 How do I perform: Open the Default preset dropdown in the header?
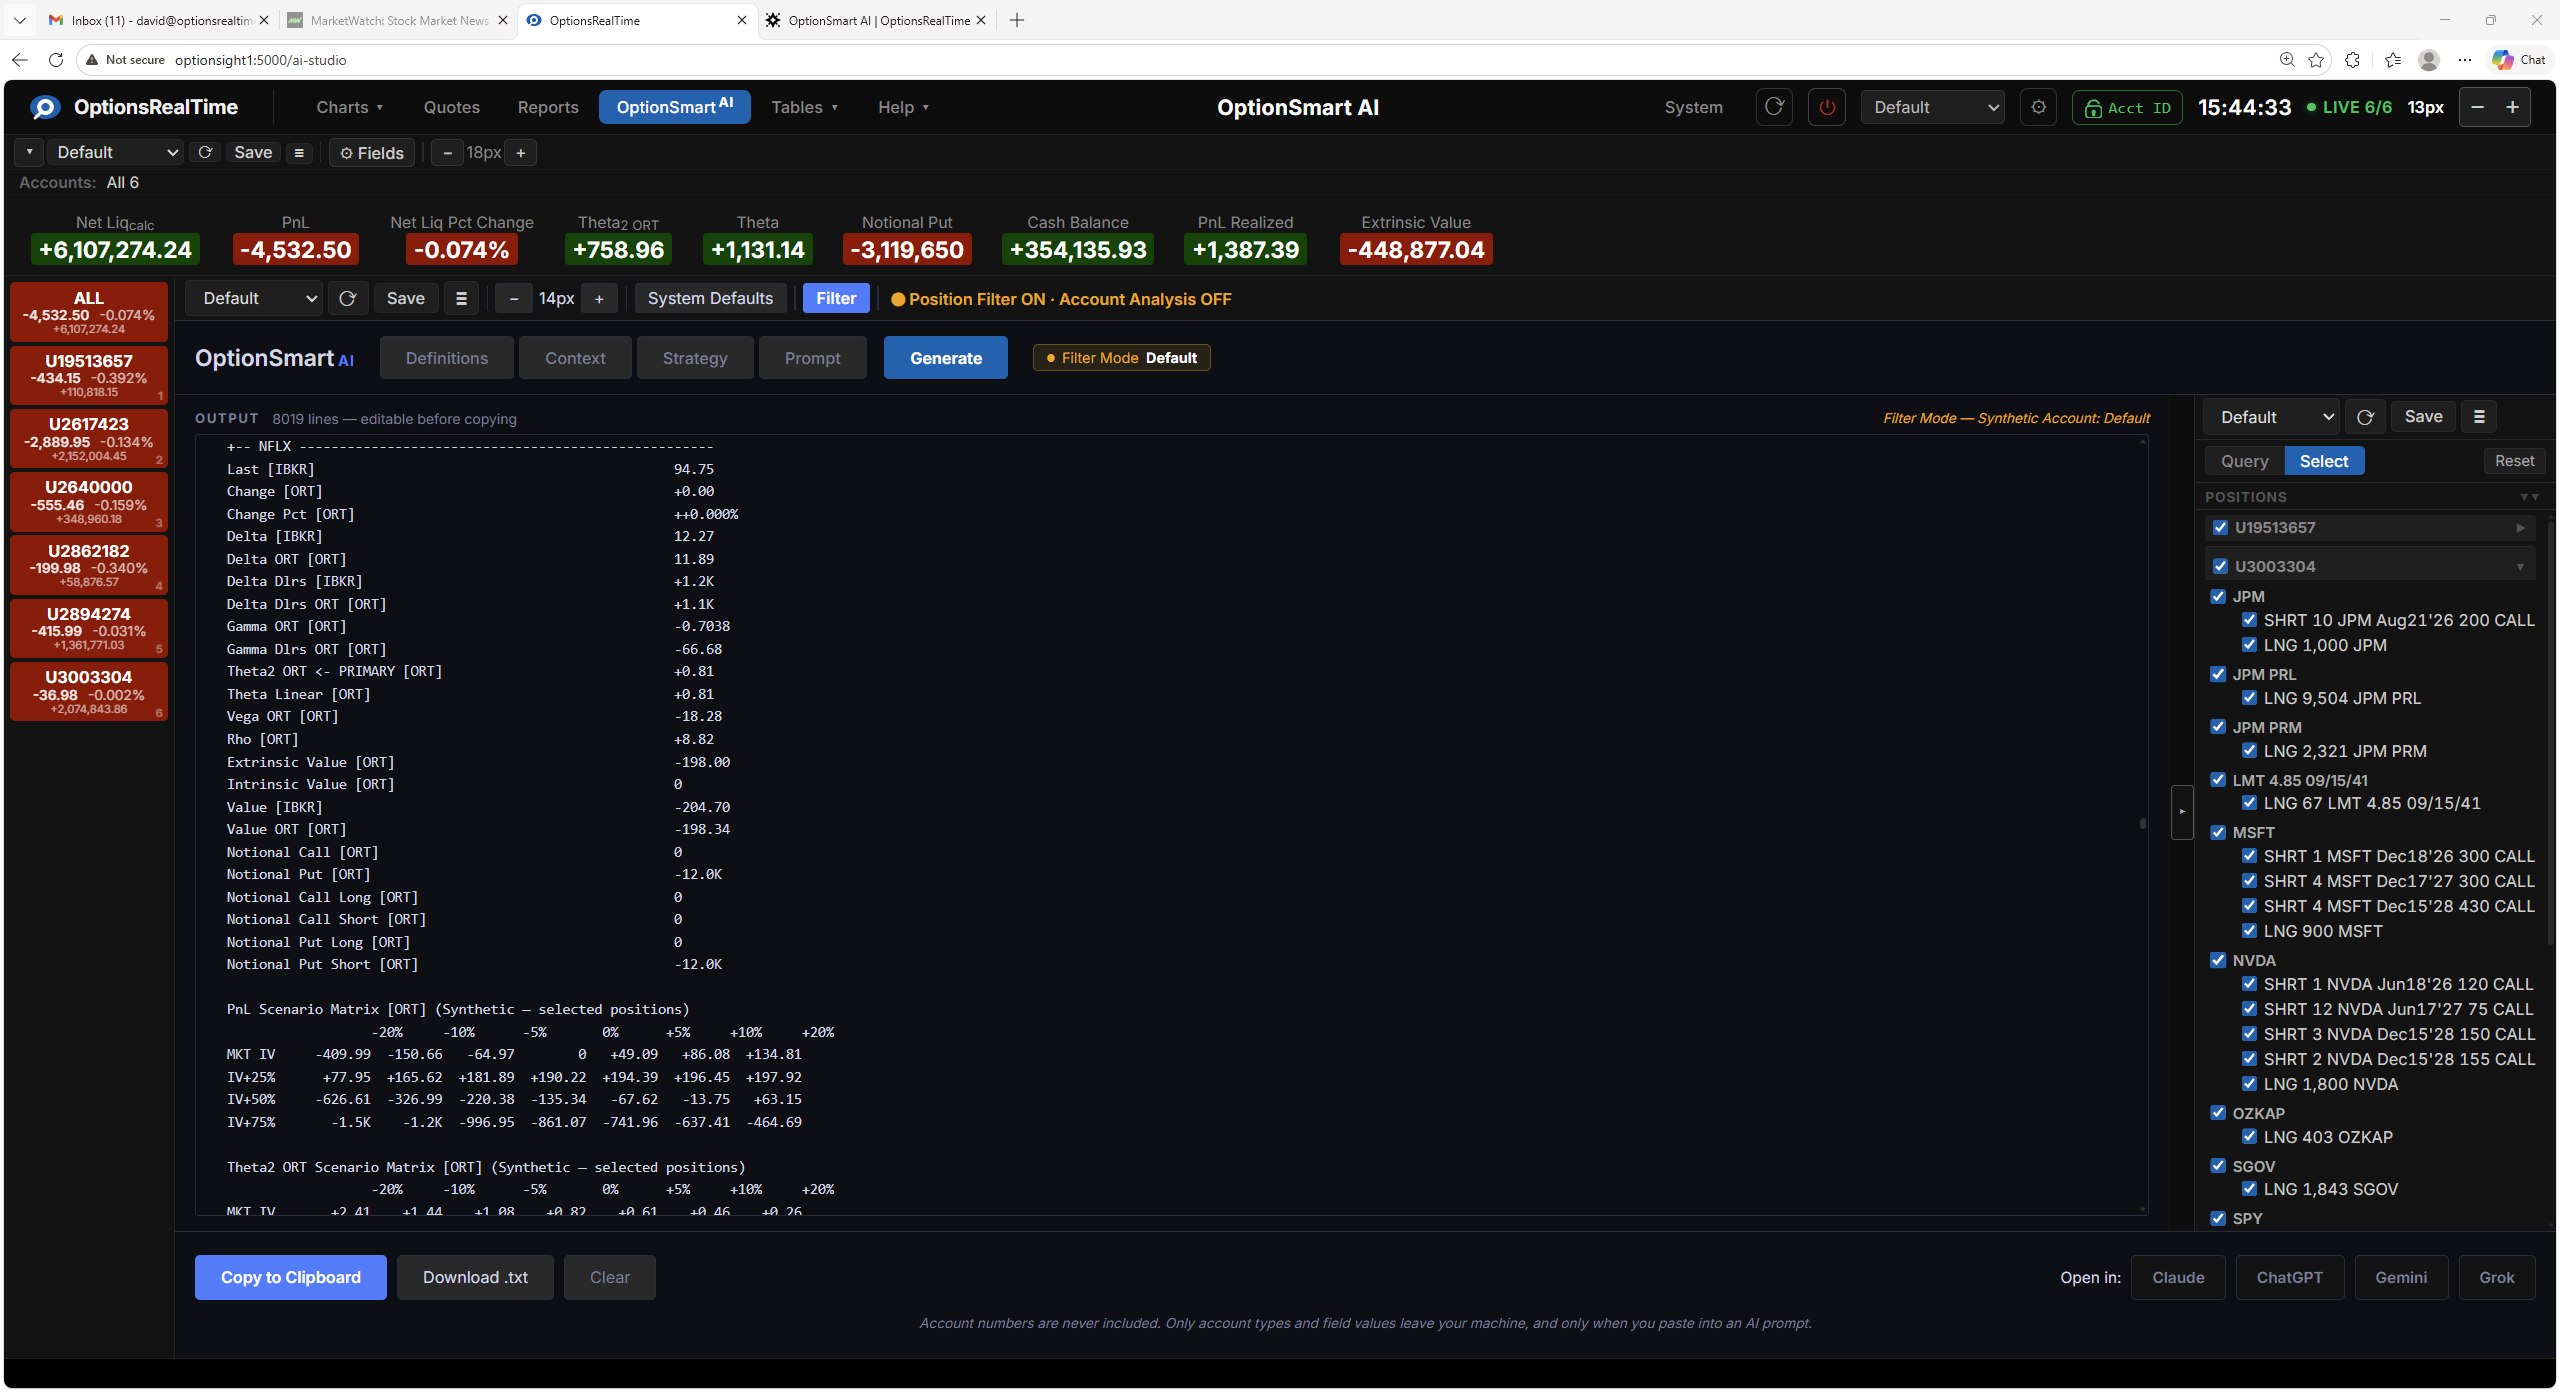point(1932,107)
